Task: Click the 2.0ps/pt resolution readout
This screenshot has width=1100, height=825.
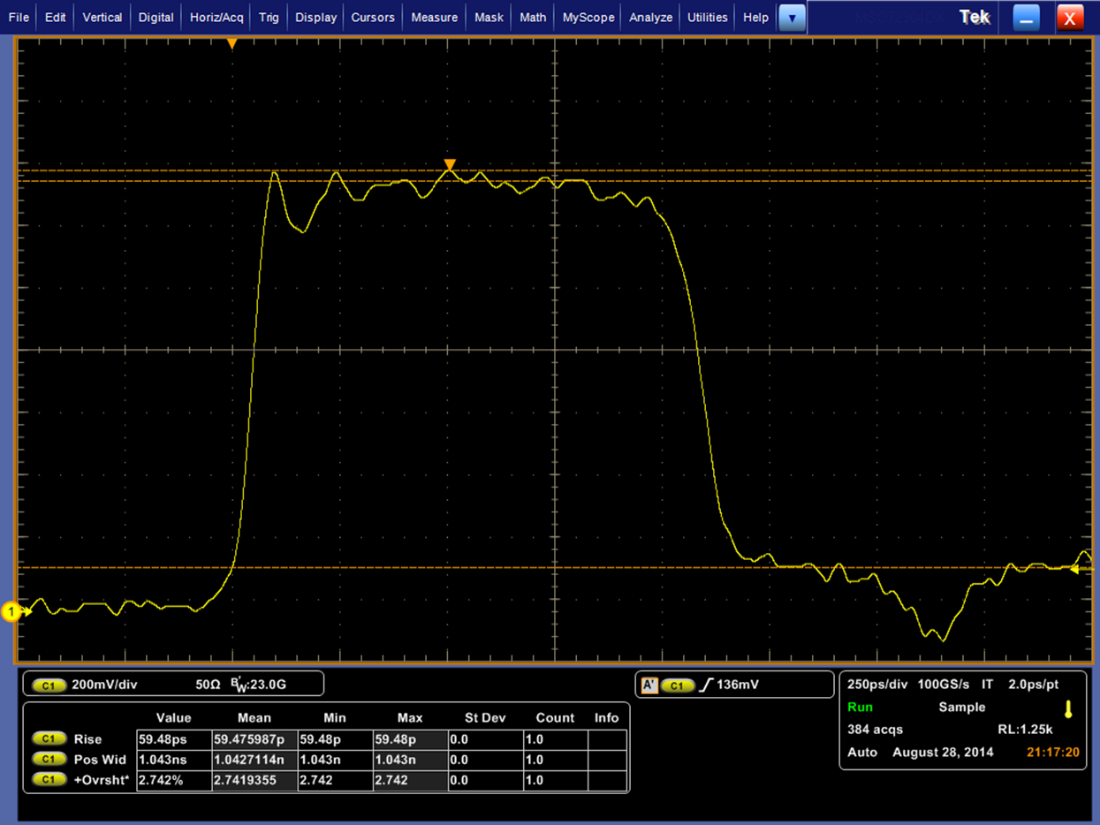Action: (x=1033, y=684)
